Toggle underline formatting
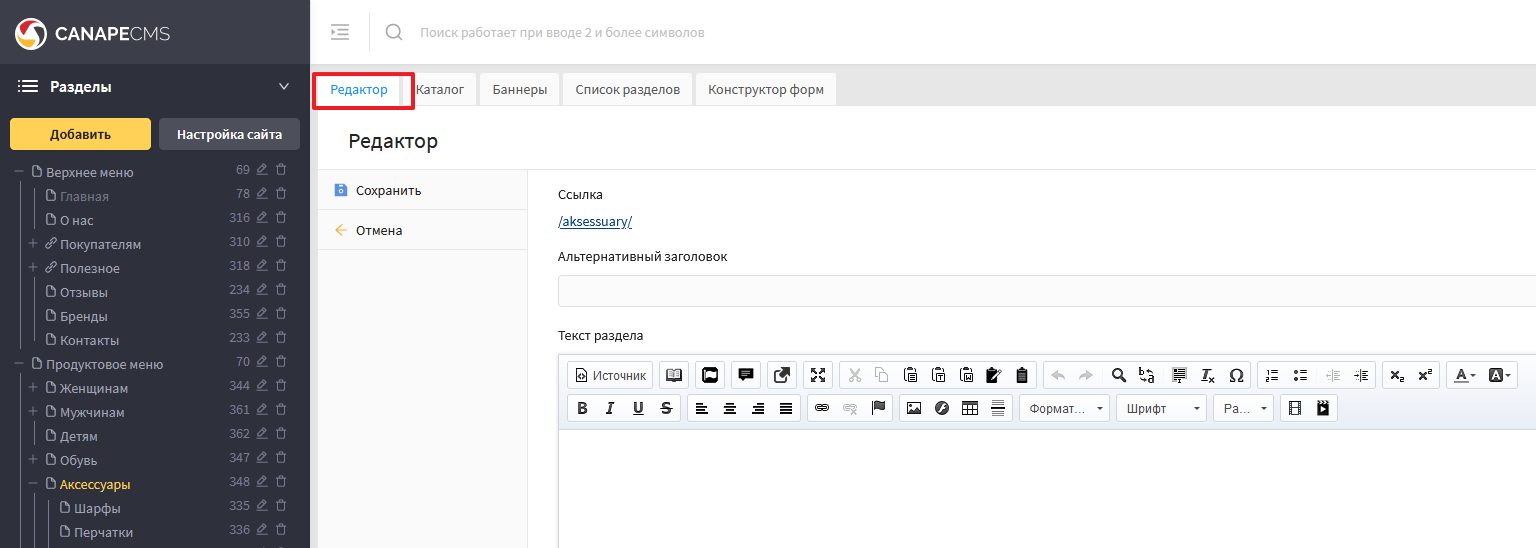Screen dimensions: 1536x548 638,408
